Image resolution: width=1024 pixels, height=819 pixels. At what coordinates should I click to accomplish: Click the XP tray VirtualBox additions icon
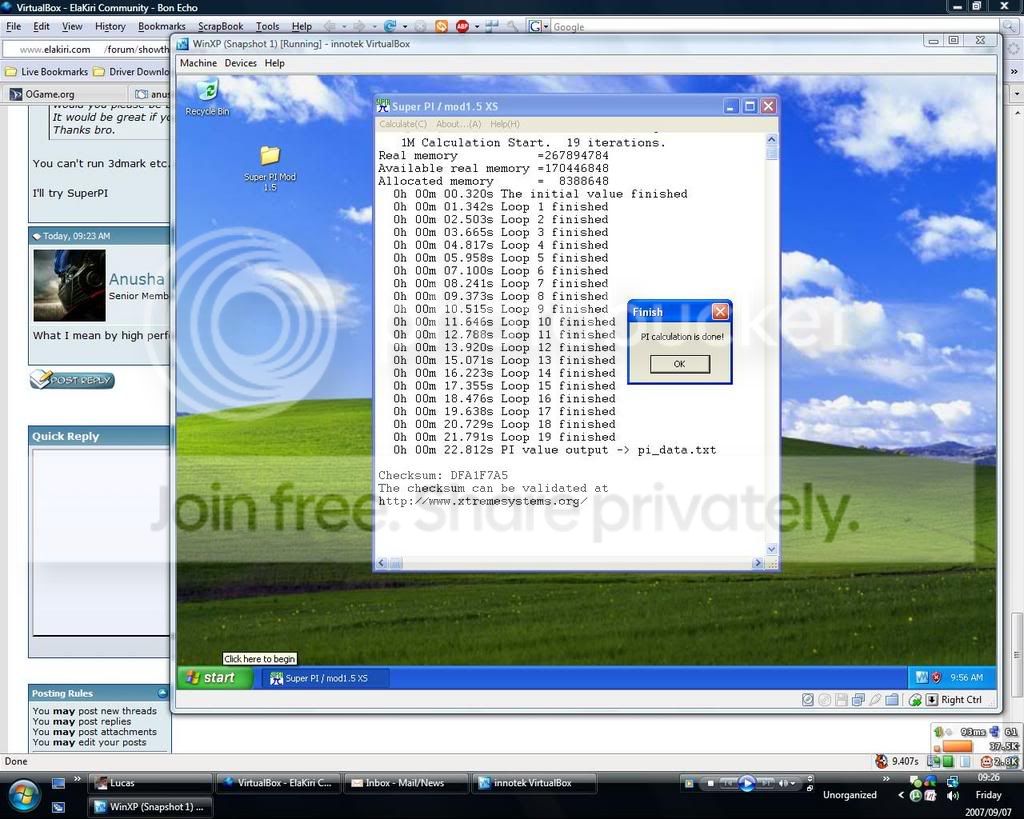[922, 677]
